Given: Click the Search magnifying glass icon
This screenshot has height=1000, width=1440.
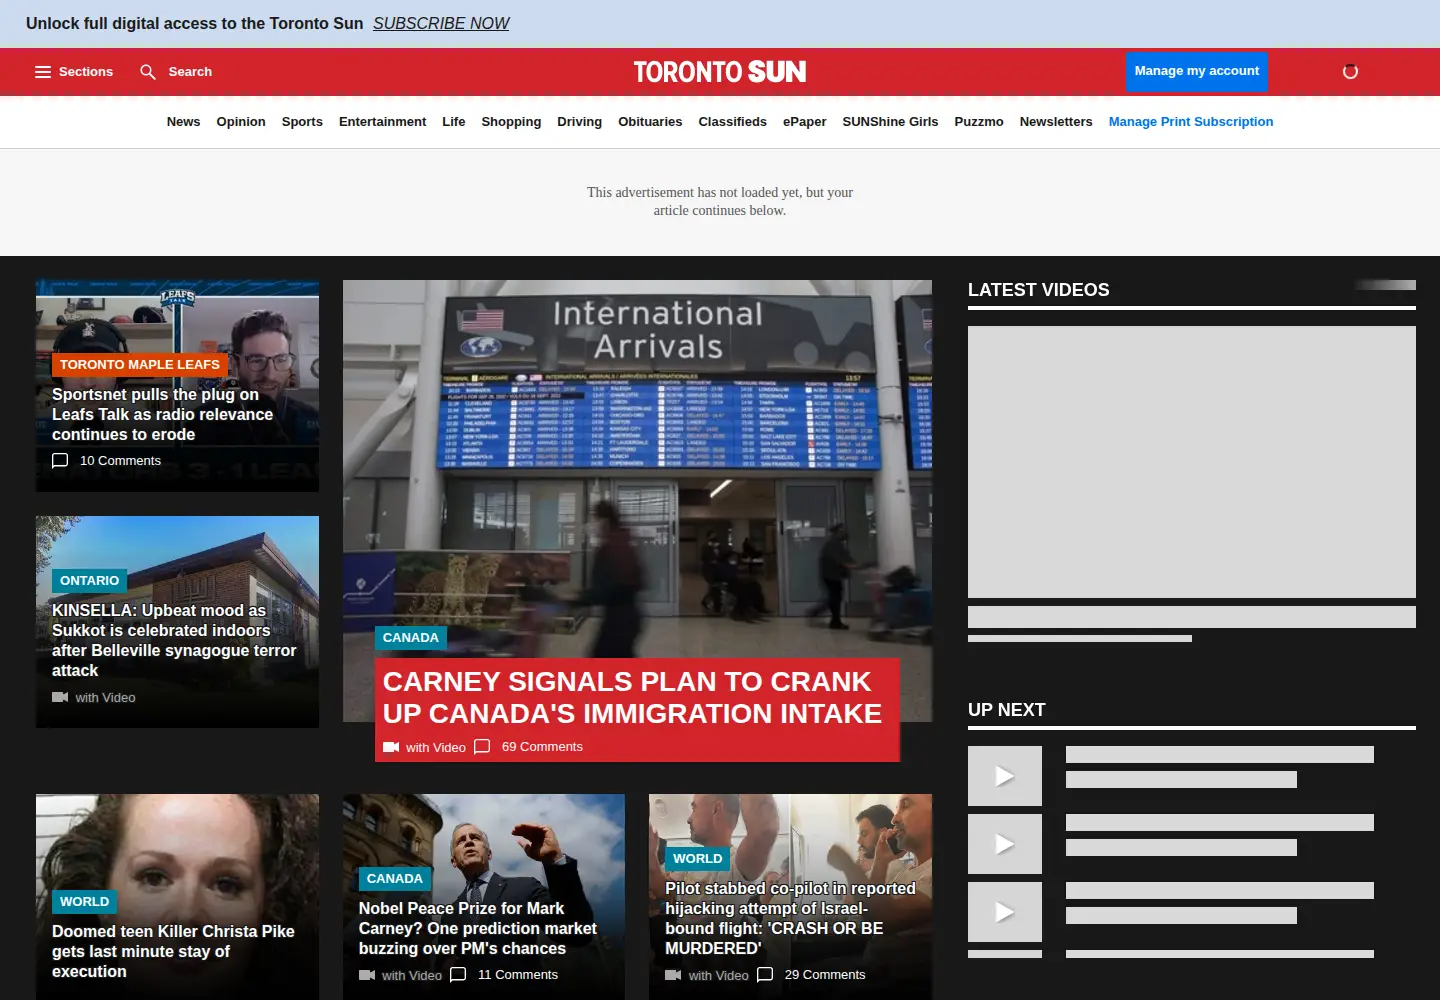Looking at the screenshot, I should click(x=148, y=72).
